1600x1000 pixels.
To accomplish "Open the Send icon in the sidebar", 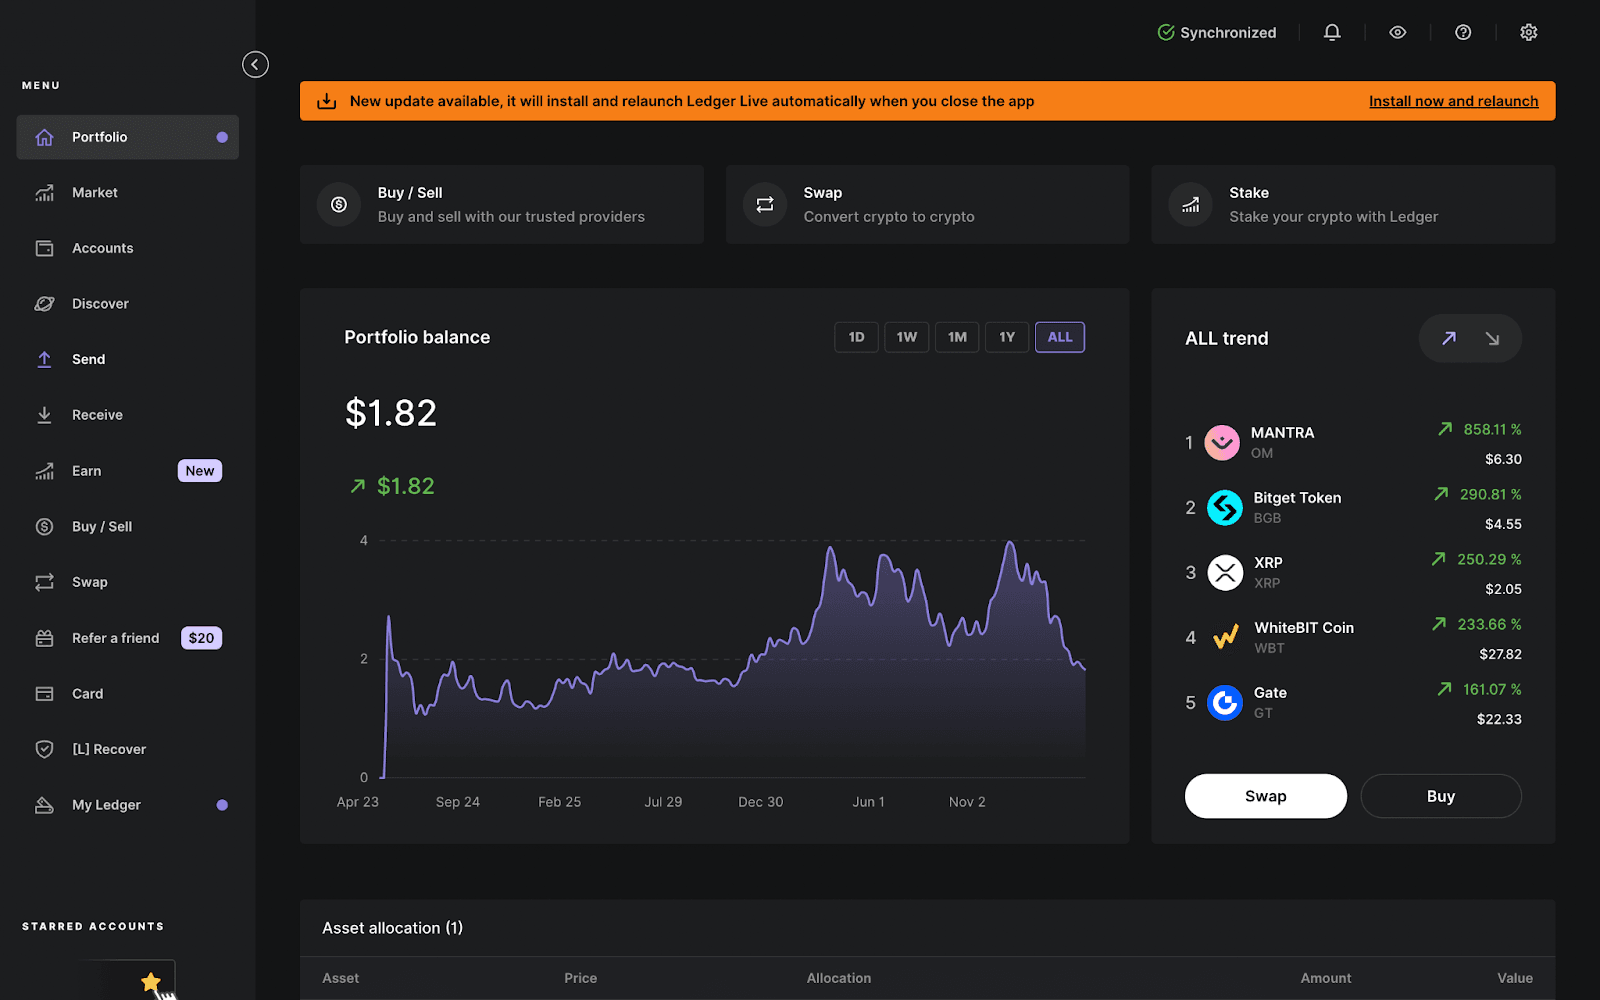I will pyautogui.click(x=44, y=359).
